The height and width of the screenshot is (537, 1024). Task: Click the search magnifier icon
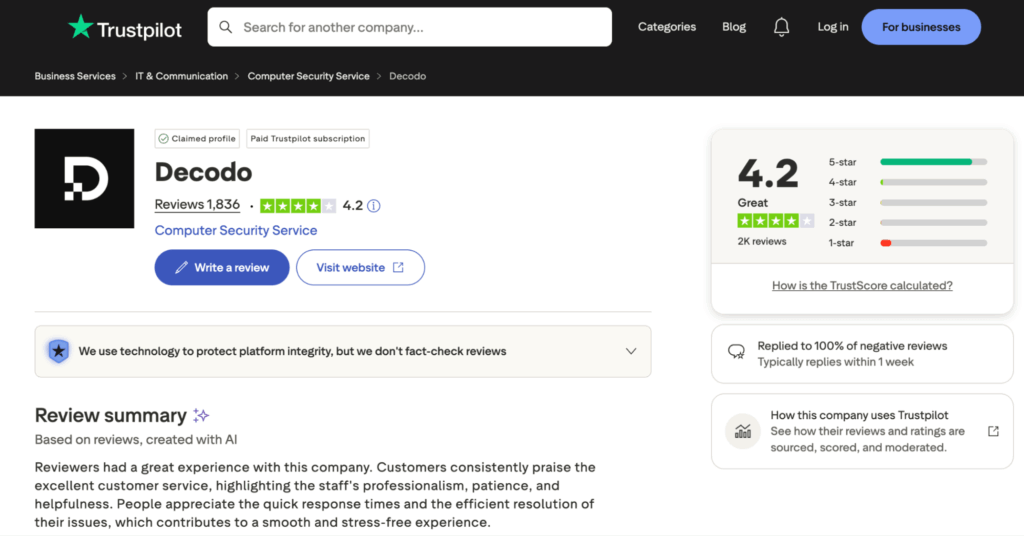[x=225, y=27]
